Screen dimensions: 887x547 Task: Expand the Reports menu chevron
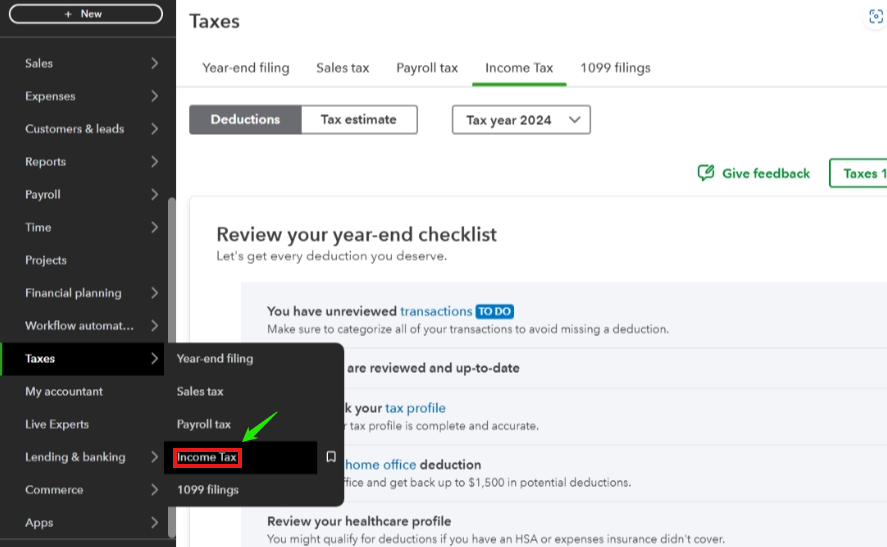154,162
